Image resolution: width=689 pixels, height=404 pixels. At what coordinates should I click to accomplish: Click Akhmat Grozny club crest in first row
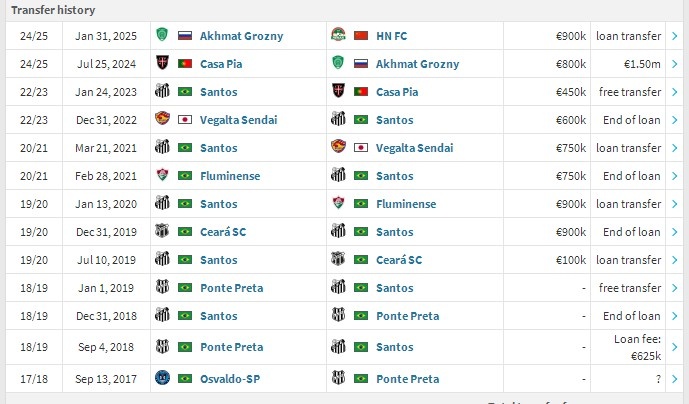(x=162, y=36)
